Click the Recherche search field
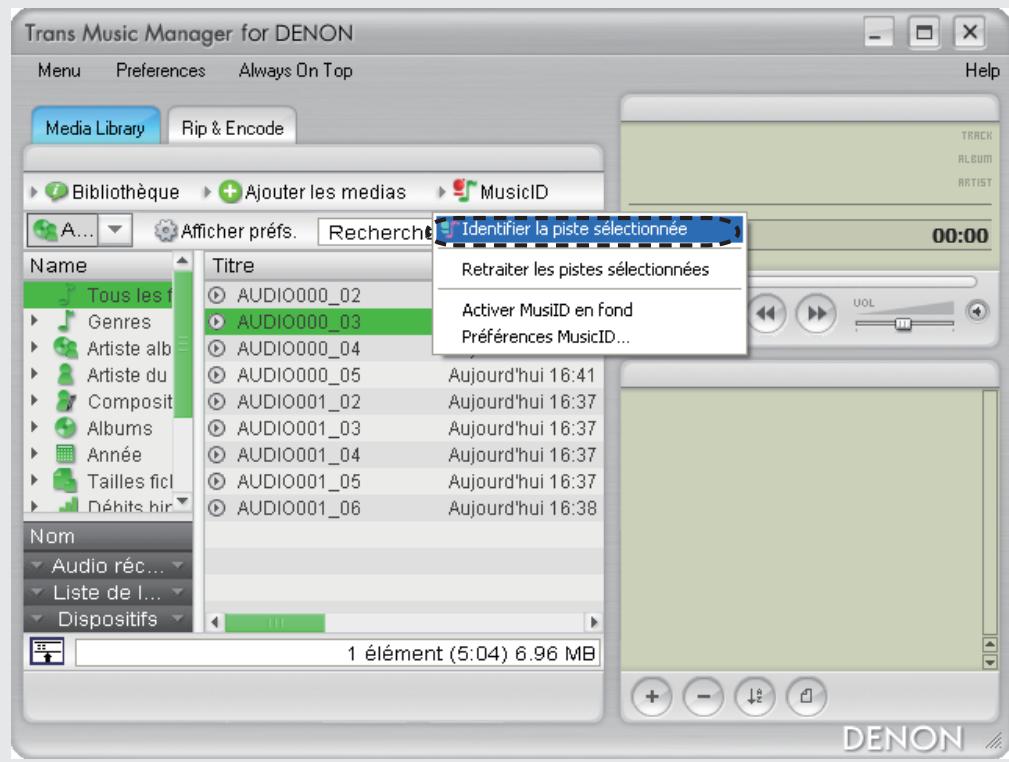This screenshot has height=762, width=1009. 375,232
